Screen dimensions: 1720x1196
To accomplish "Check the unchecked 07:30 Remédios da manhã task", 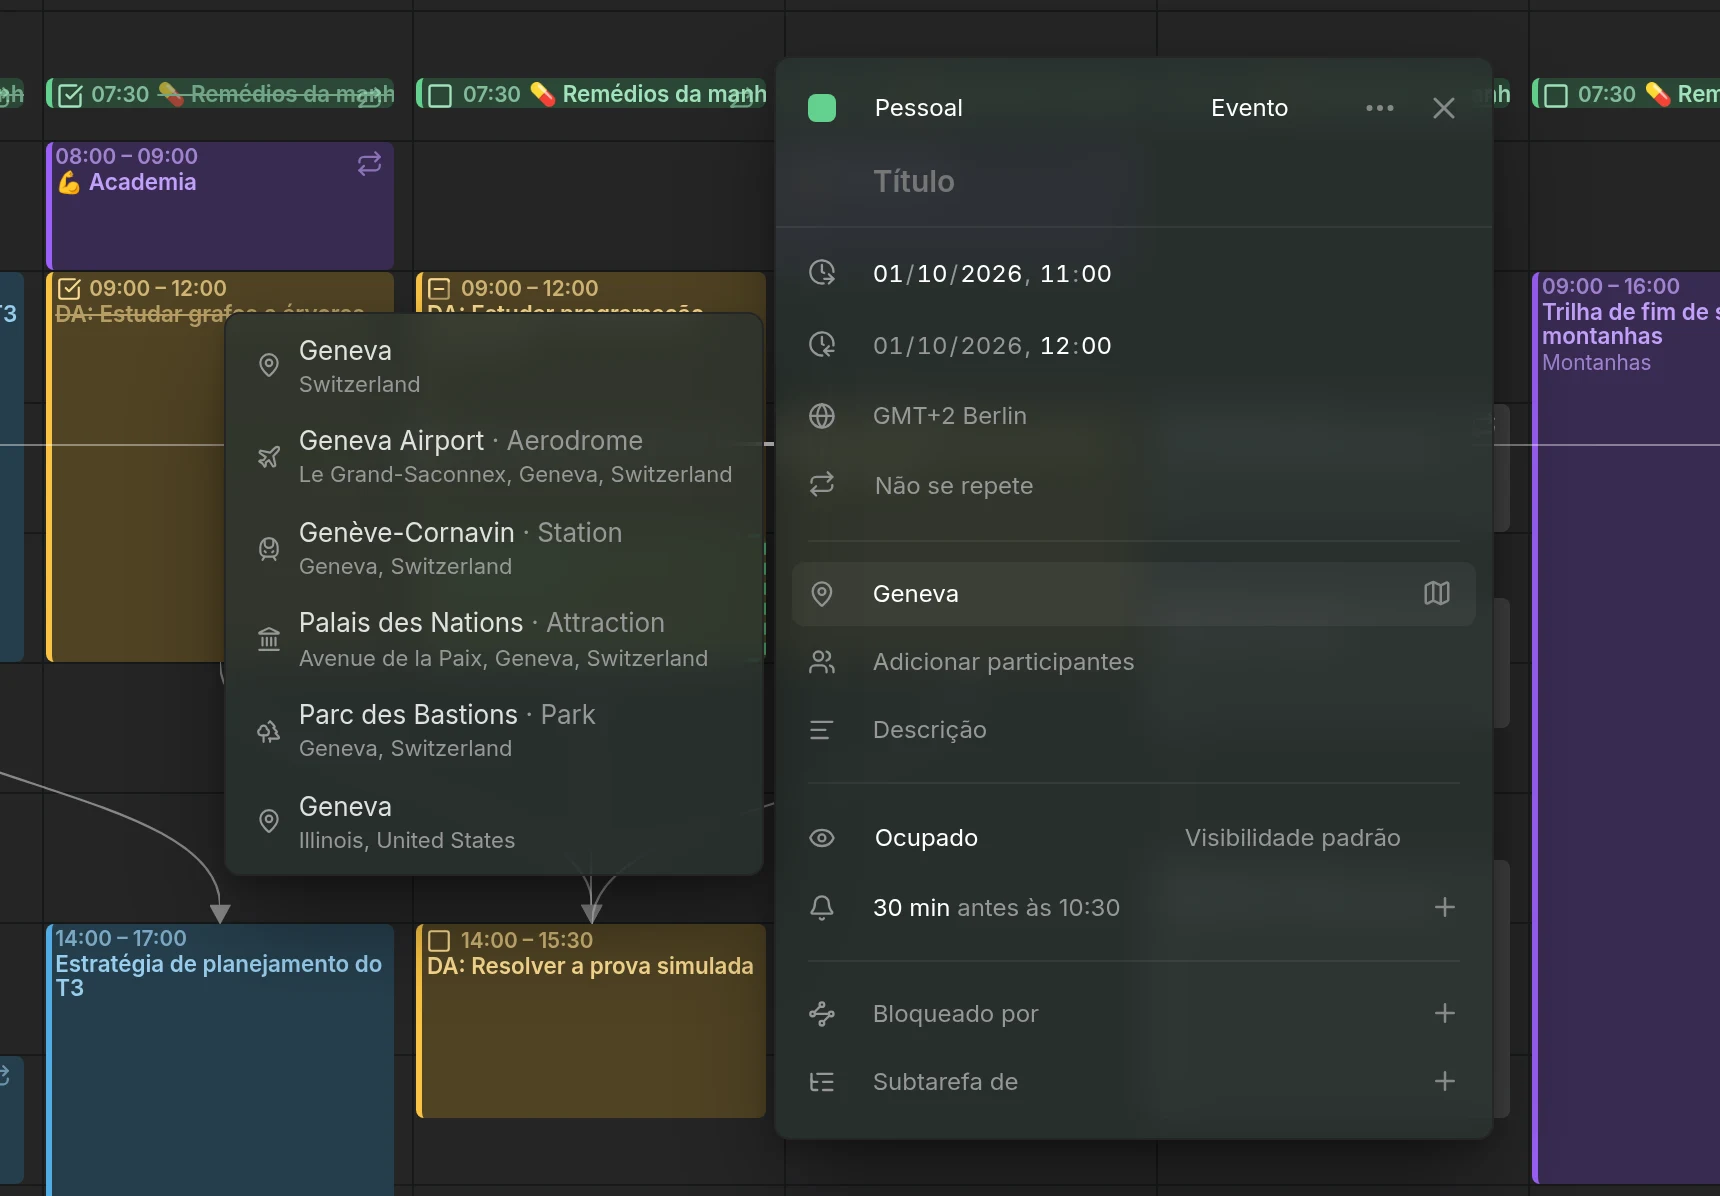I will (440, 95).
